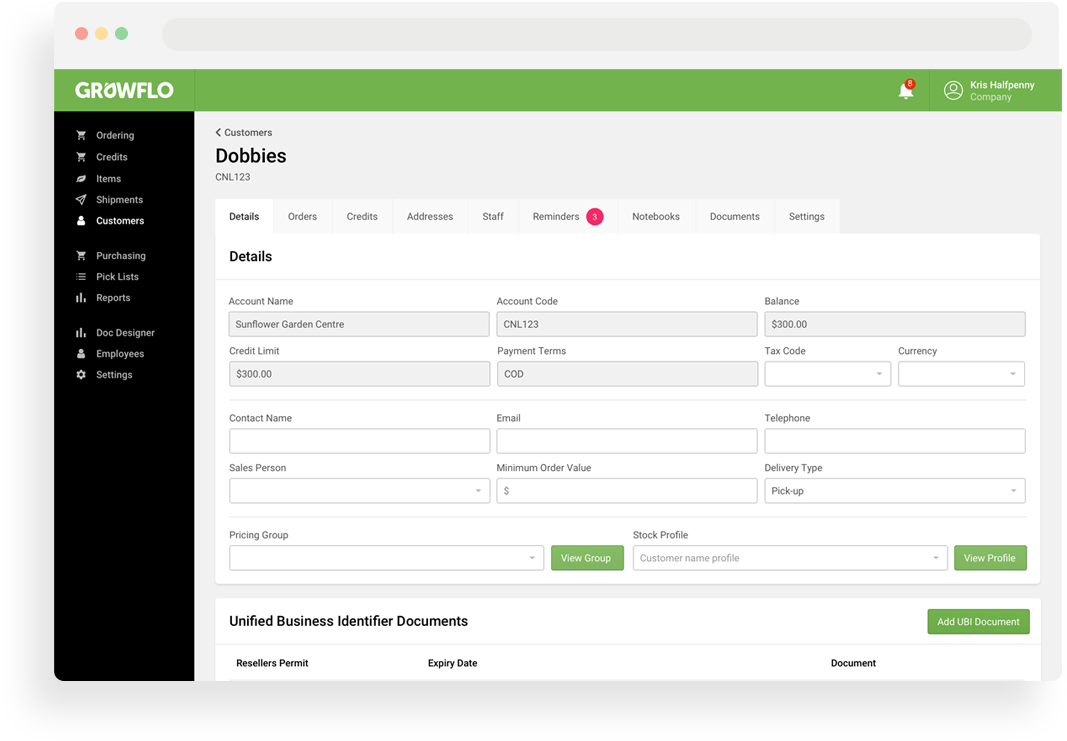Viewport: 1067px width, 741px height.
Task: Launch the Doc Designer
Action: 125,332
